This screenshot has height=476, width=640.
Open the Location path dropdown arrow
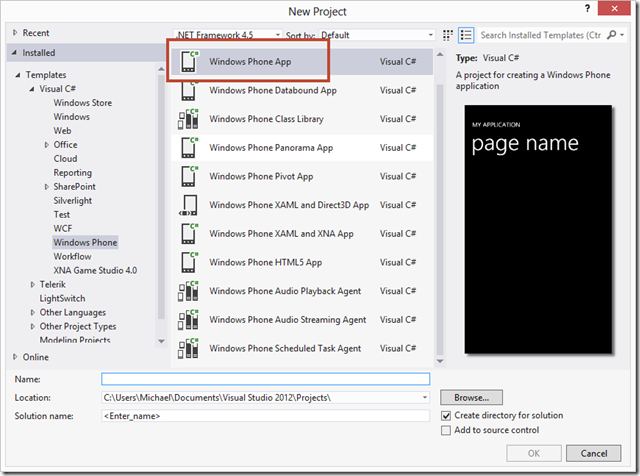(x=424, y=397)
